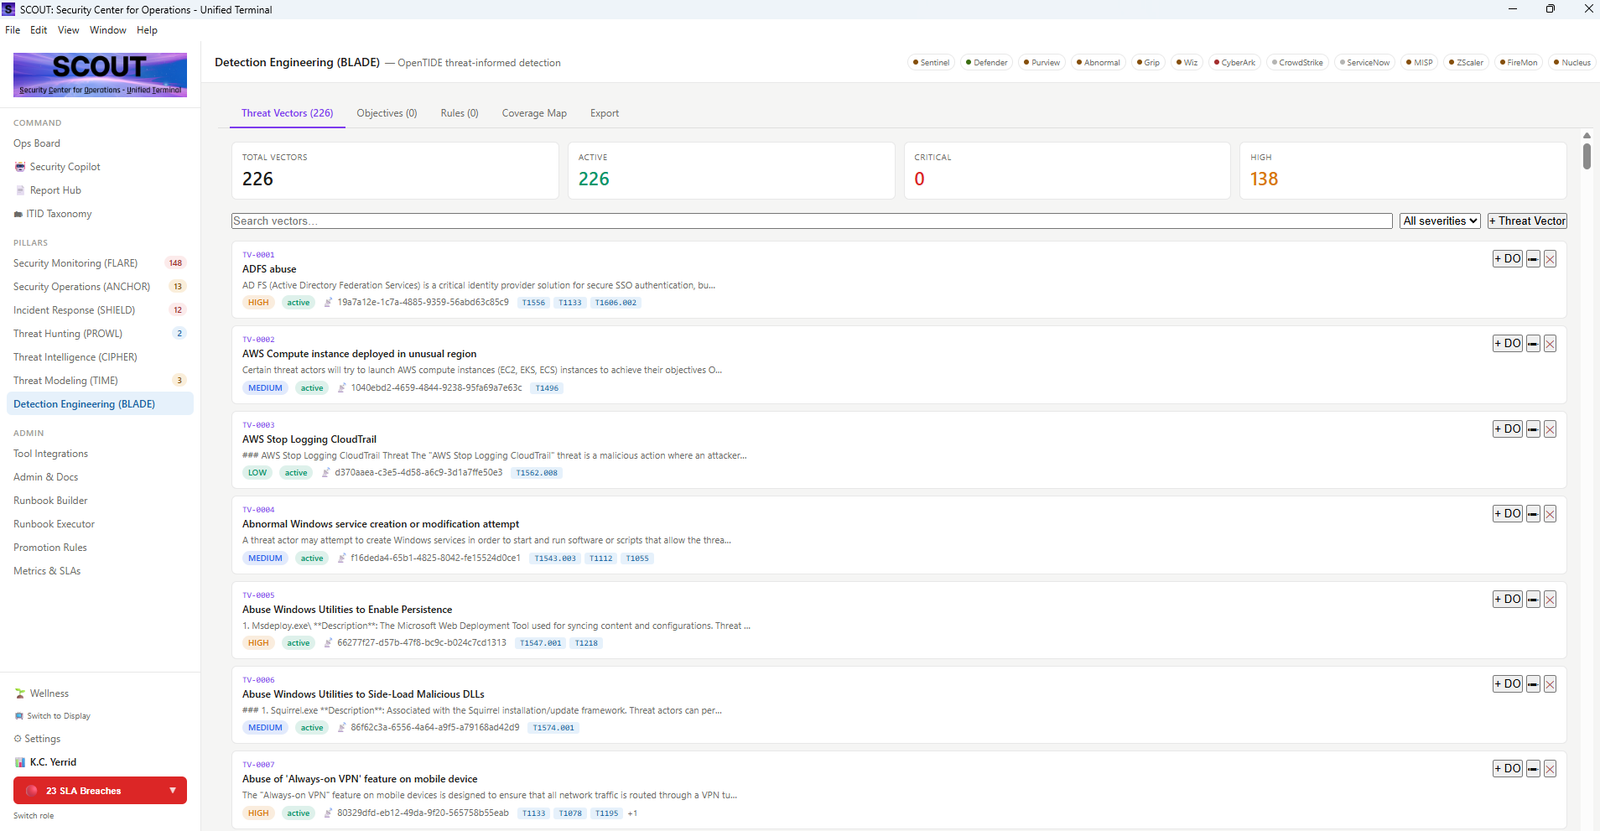The image size is (1600, 831).
Task: Click the Search vectors input field
Action: tap(812, 221)
